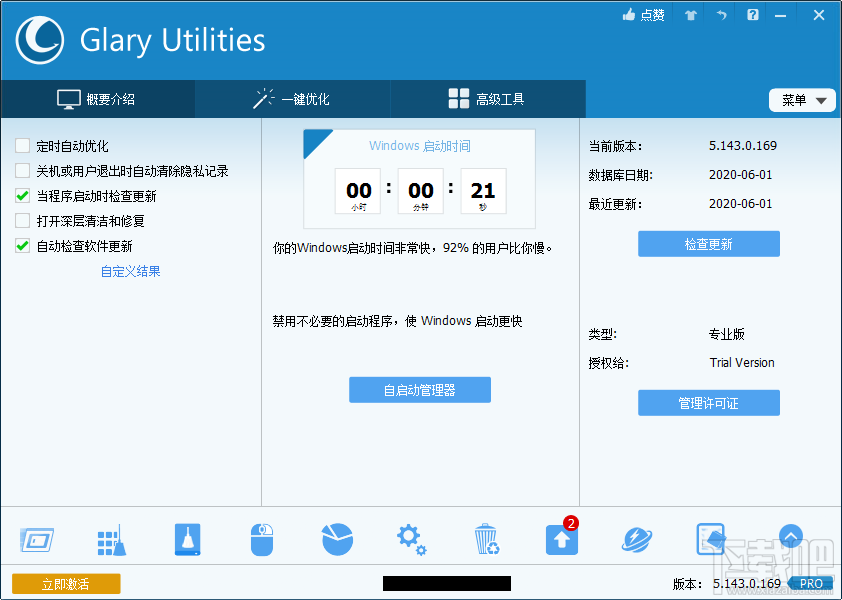Select the uninstaller trash icon
Image resolution: width=842 pixels, height=600 pixels.
point(486,537)
